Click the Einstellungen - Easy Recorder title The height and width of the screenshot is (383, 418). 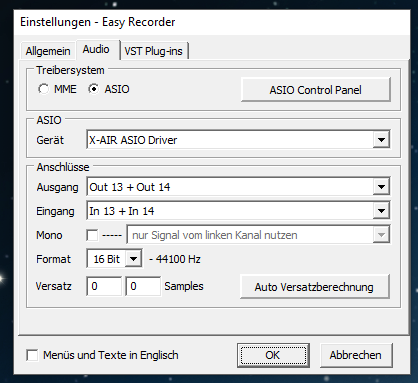(x=98, y=22)
